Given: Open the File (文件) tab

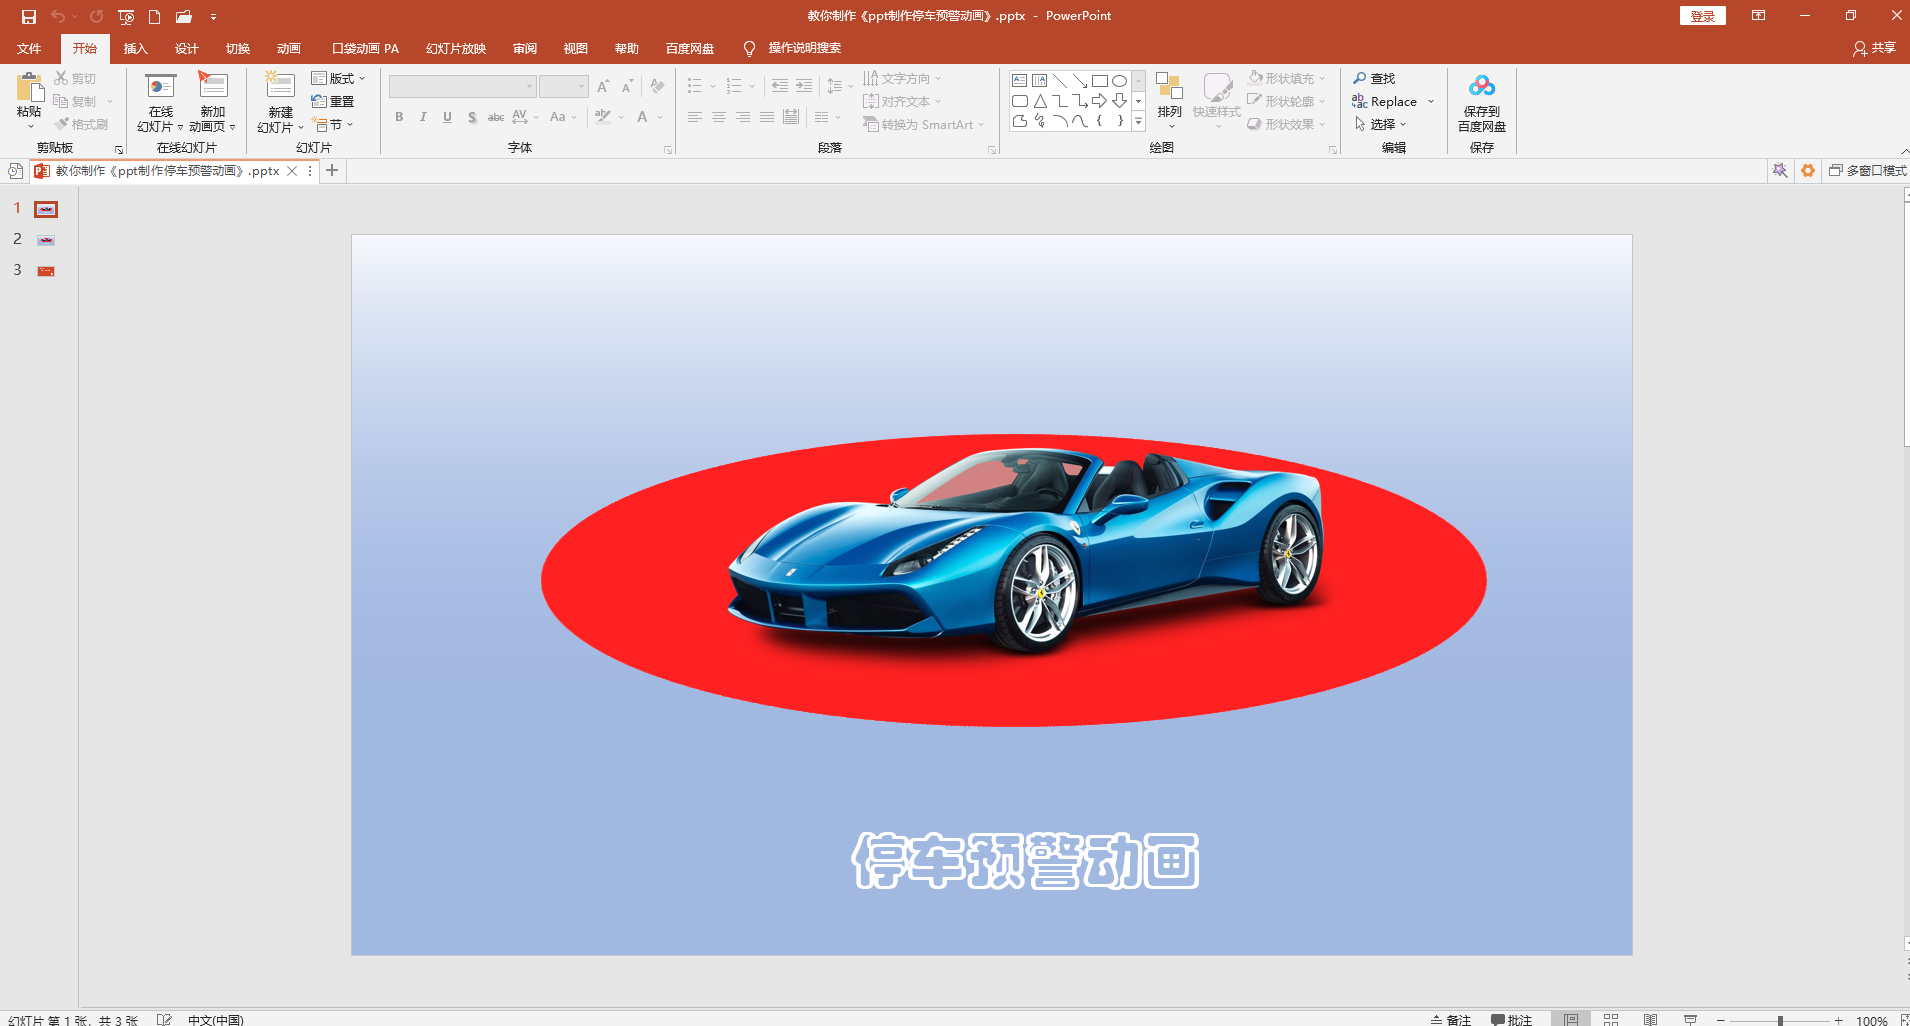Looking at the screenshot, I should pyautogui.click(x=29, y=49).
